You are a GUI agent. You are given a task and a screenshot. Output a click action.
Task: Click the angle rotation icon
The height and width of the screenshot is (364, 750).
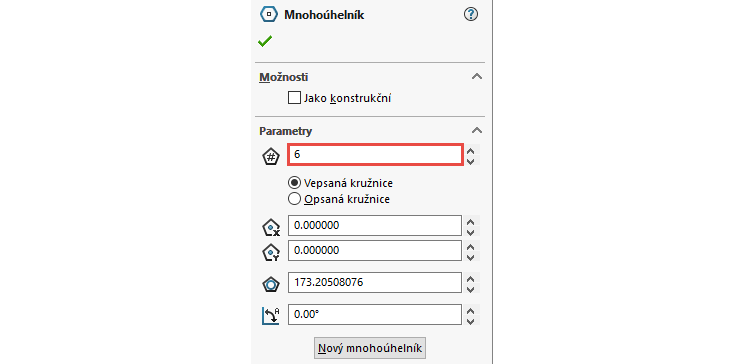271,316
